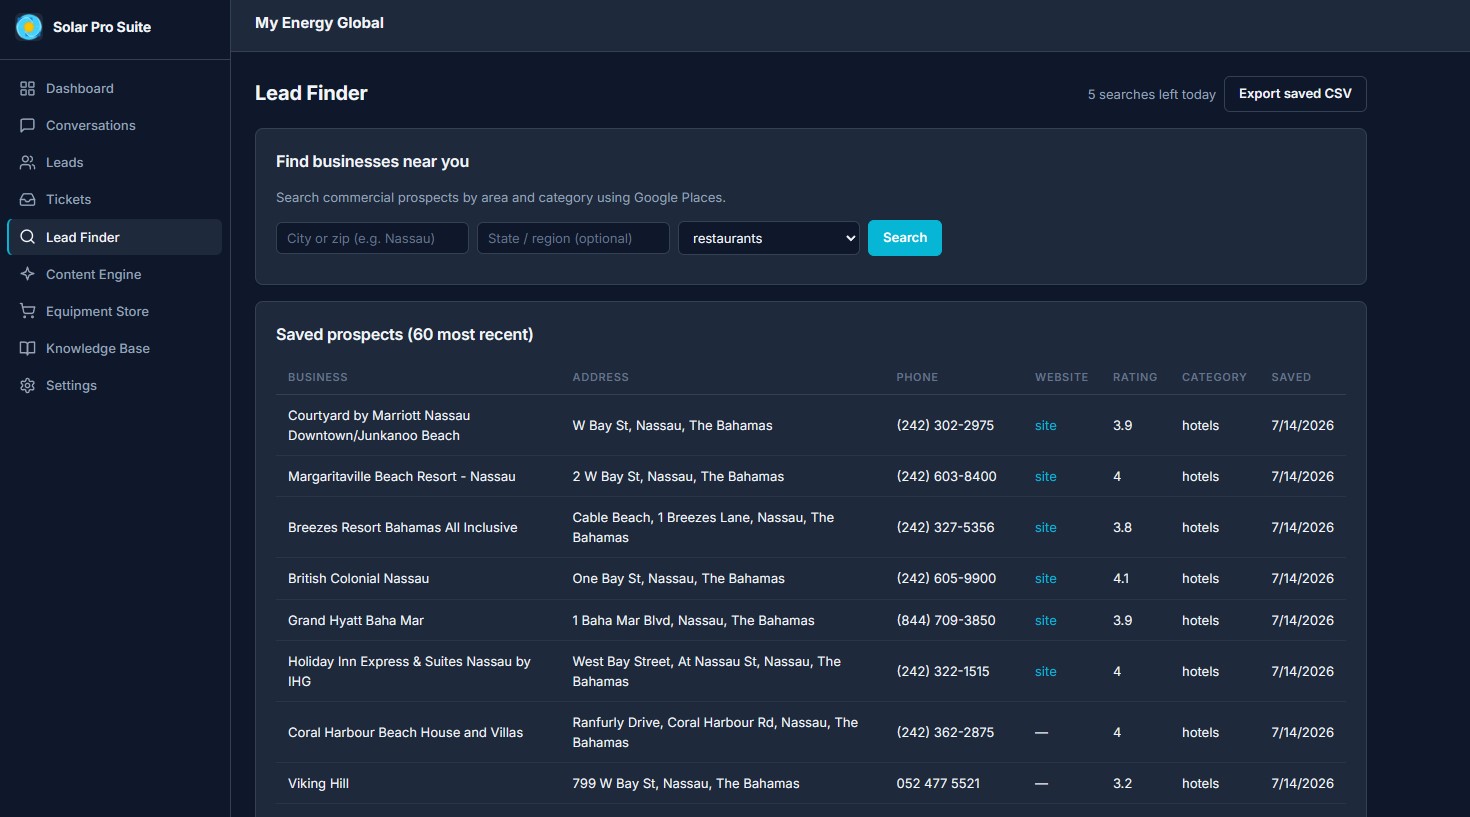Click the Lead Finder page heading
The image size is (1470, 817).
pos(311,93)
